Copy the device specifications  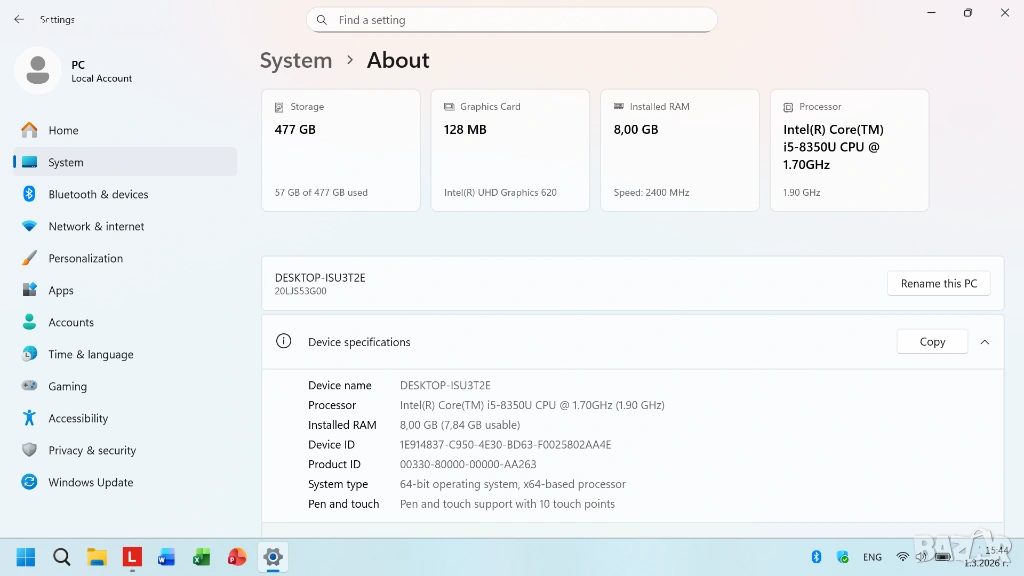click(x=932, y=342)
